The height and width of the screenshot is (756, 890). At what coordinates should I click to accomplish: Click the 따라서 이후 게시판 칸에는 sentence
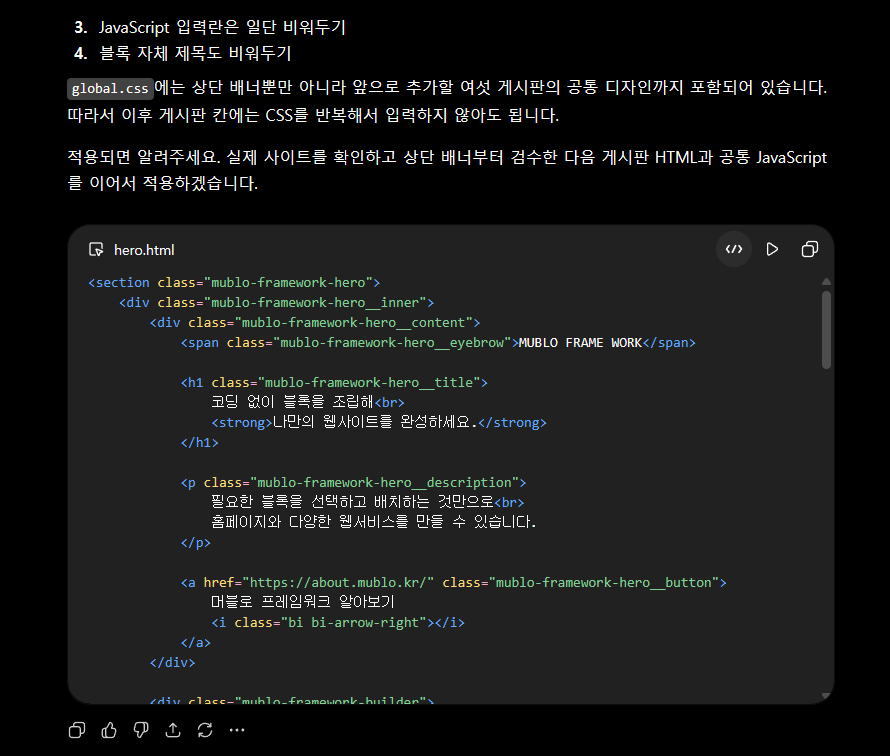click(313, 115)
